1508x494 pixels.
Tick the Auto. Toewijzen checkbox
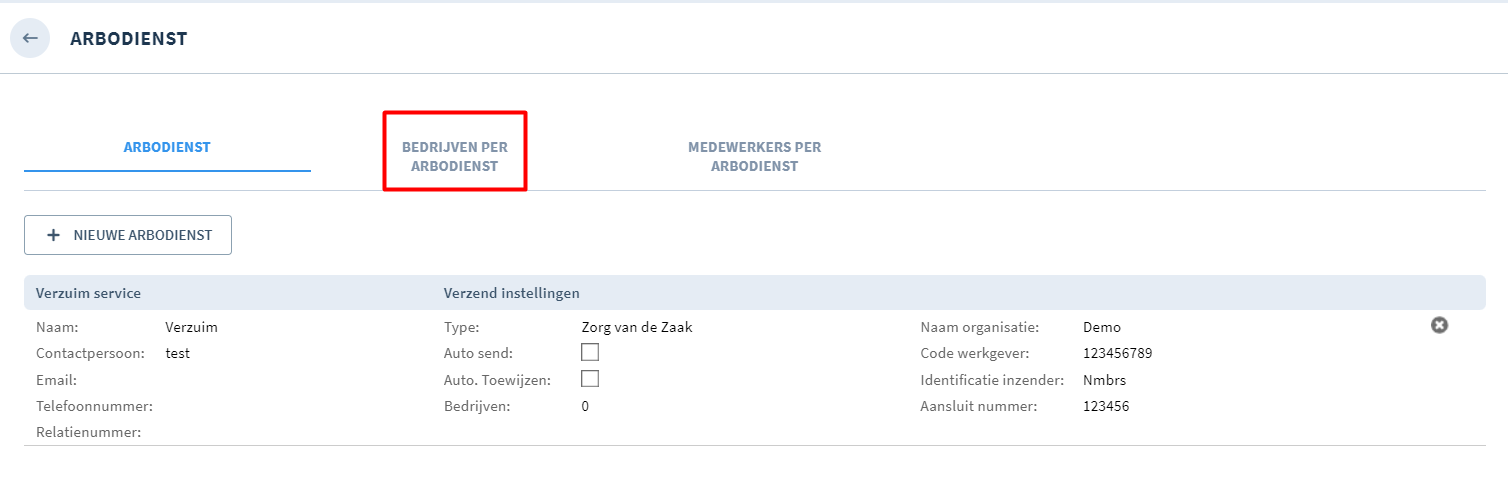pos(590,379)
